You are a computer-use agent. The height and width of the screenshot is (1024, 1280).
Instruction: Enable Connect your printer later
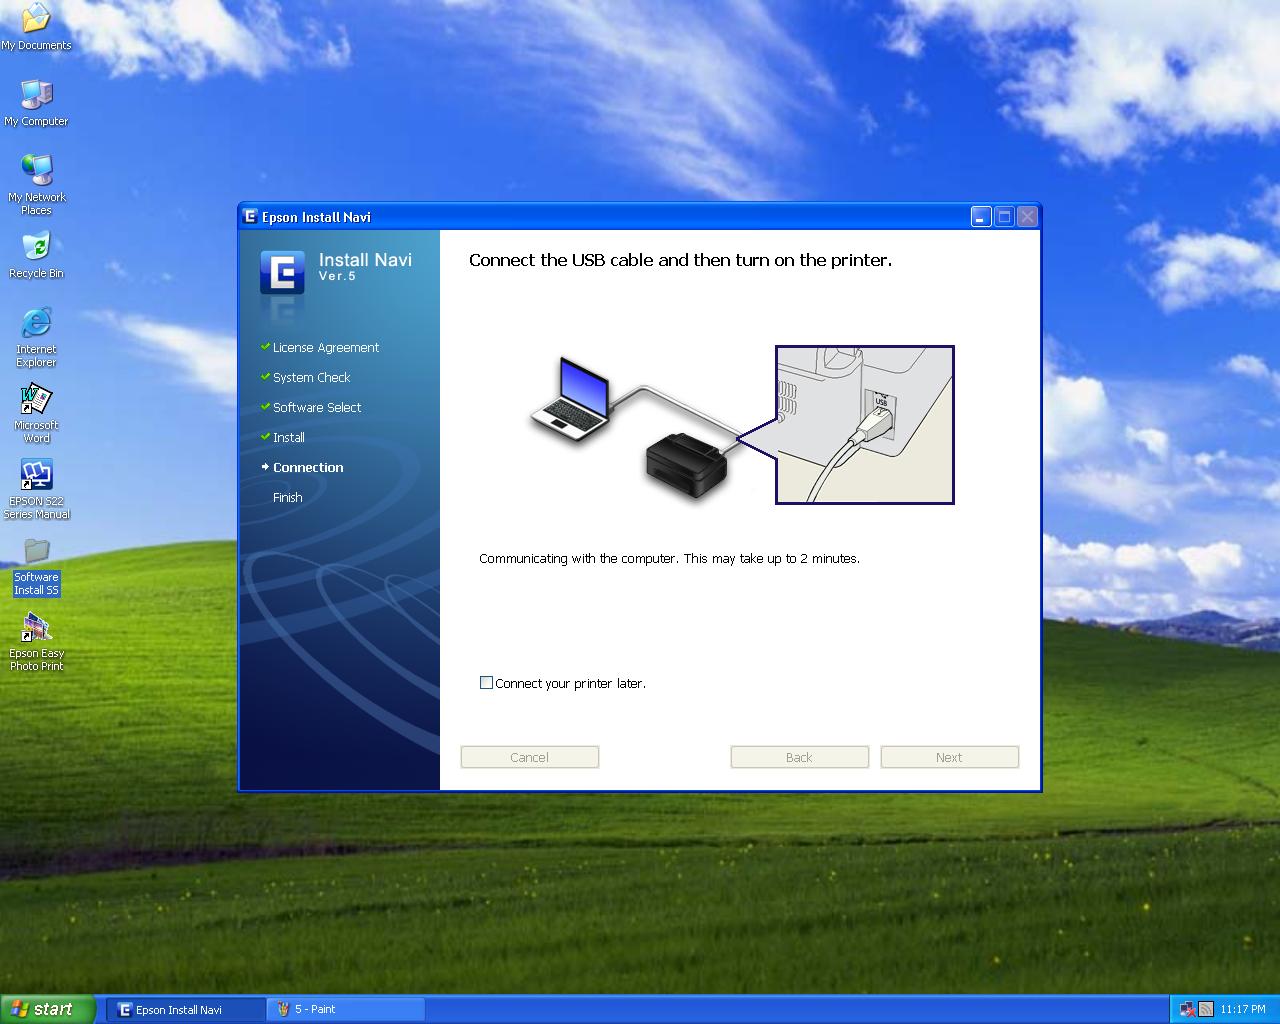[487, 683]
